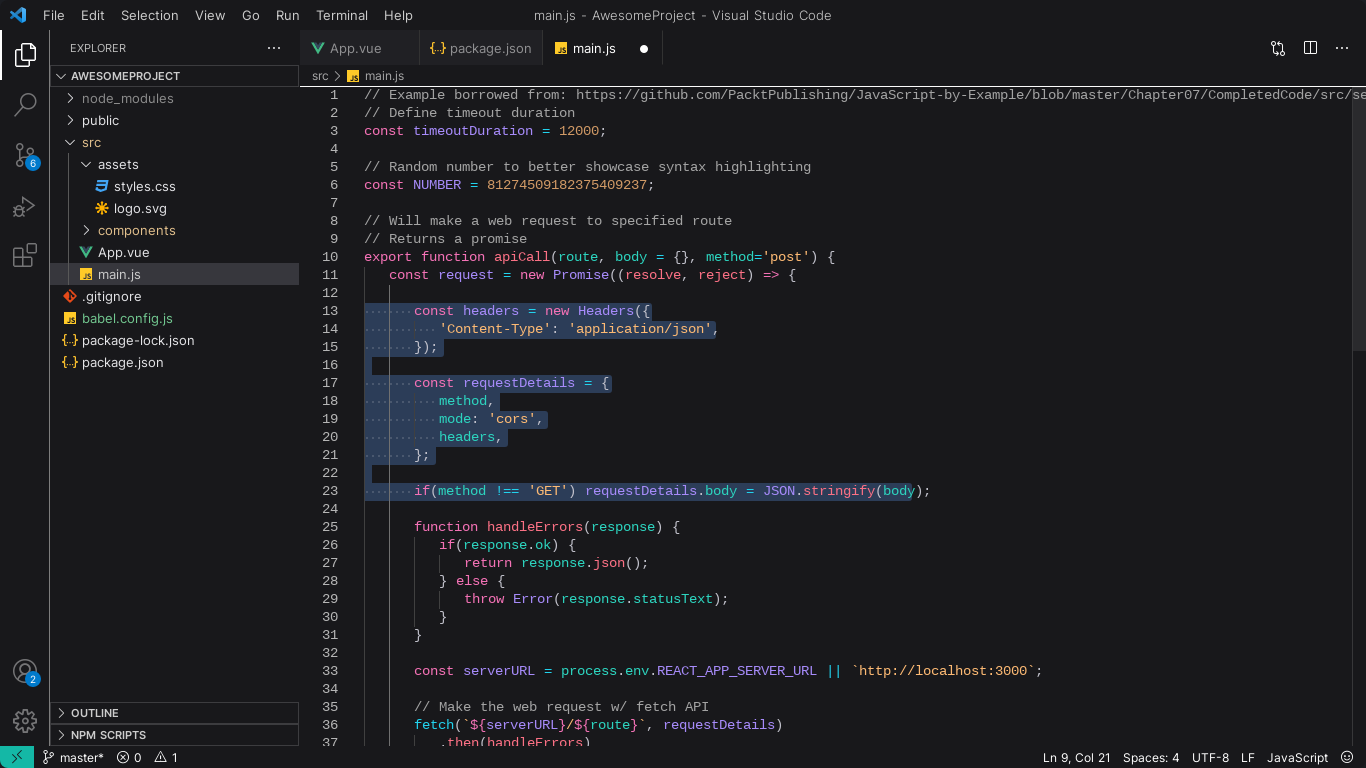Expand the NPM SCRIPTS panel
The height and width of the screenshot is (768, 1366).
(x=175, y=735)
